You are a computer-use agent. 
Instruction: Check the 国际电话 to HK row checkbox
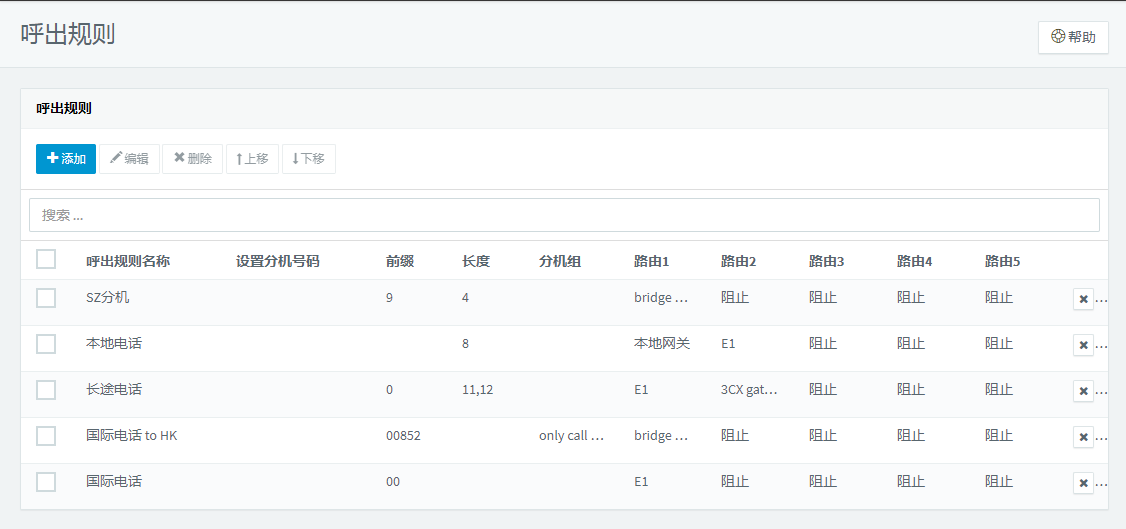click(46, 436)
